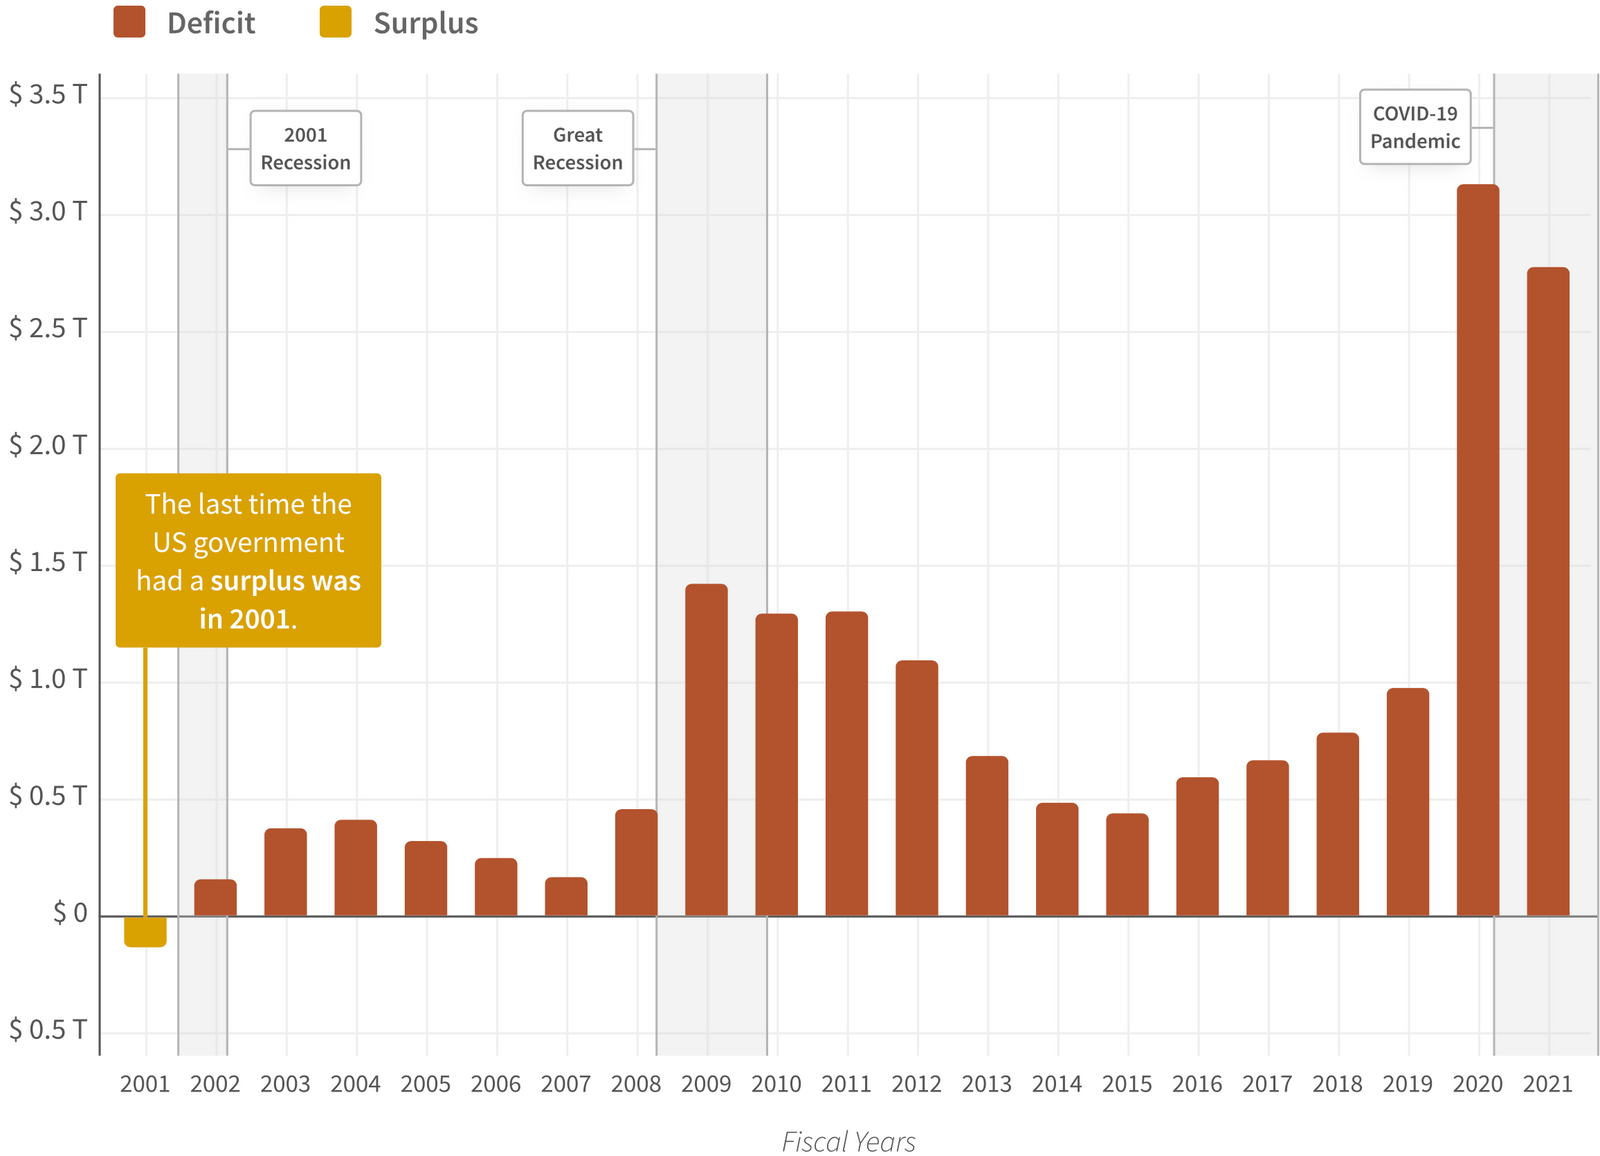Click the 2018 deficit bar

[1338, 825]
